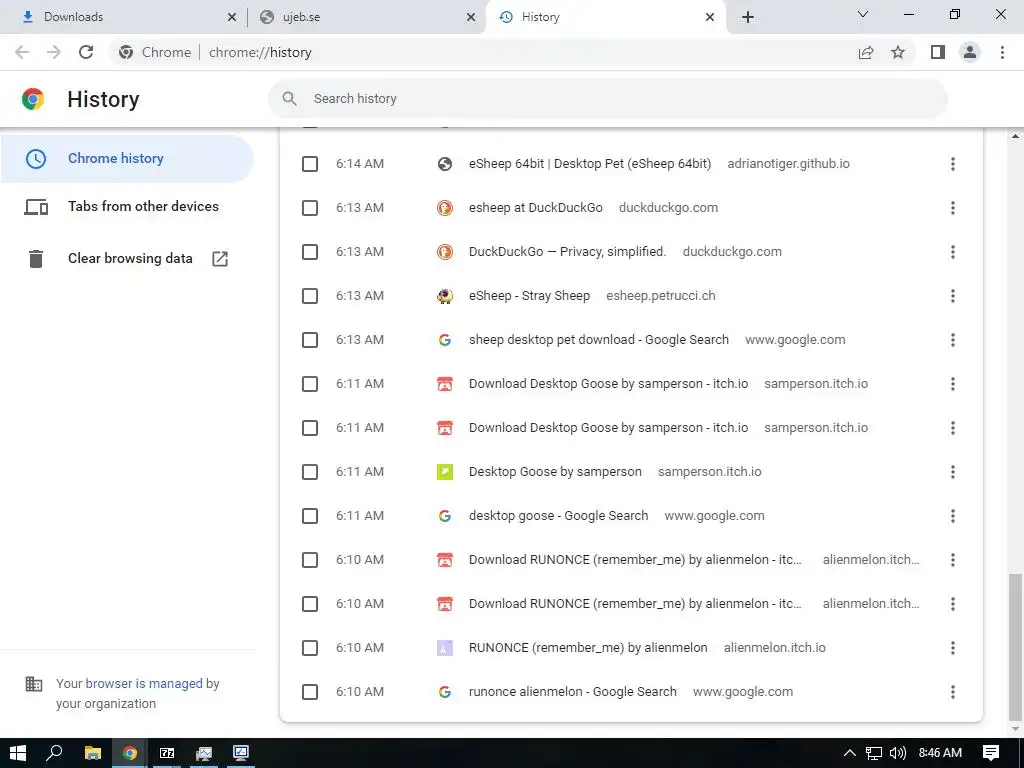
Task: Check the esheep at DuckDuckGo entry
Action: click(x=310, y=208)
